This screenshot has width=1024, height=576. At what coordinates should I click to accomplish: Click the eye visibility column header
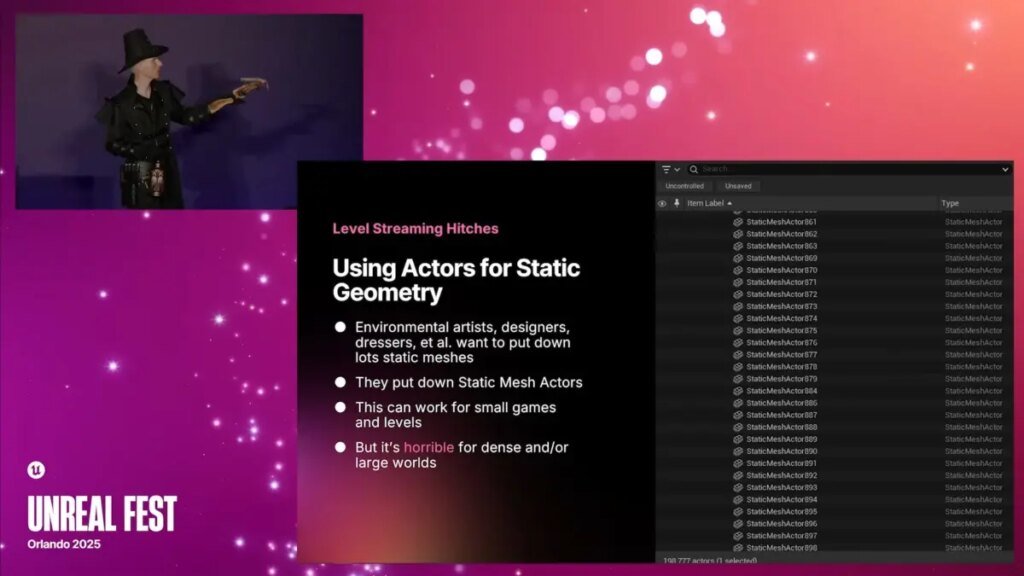tap(662, 203)
